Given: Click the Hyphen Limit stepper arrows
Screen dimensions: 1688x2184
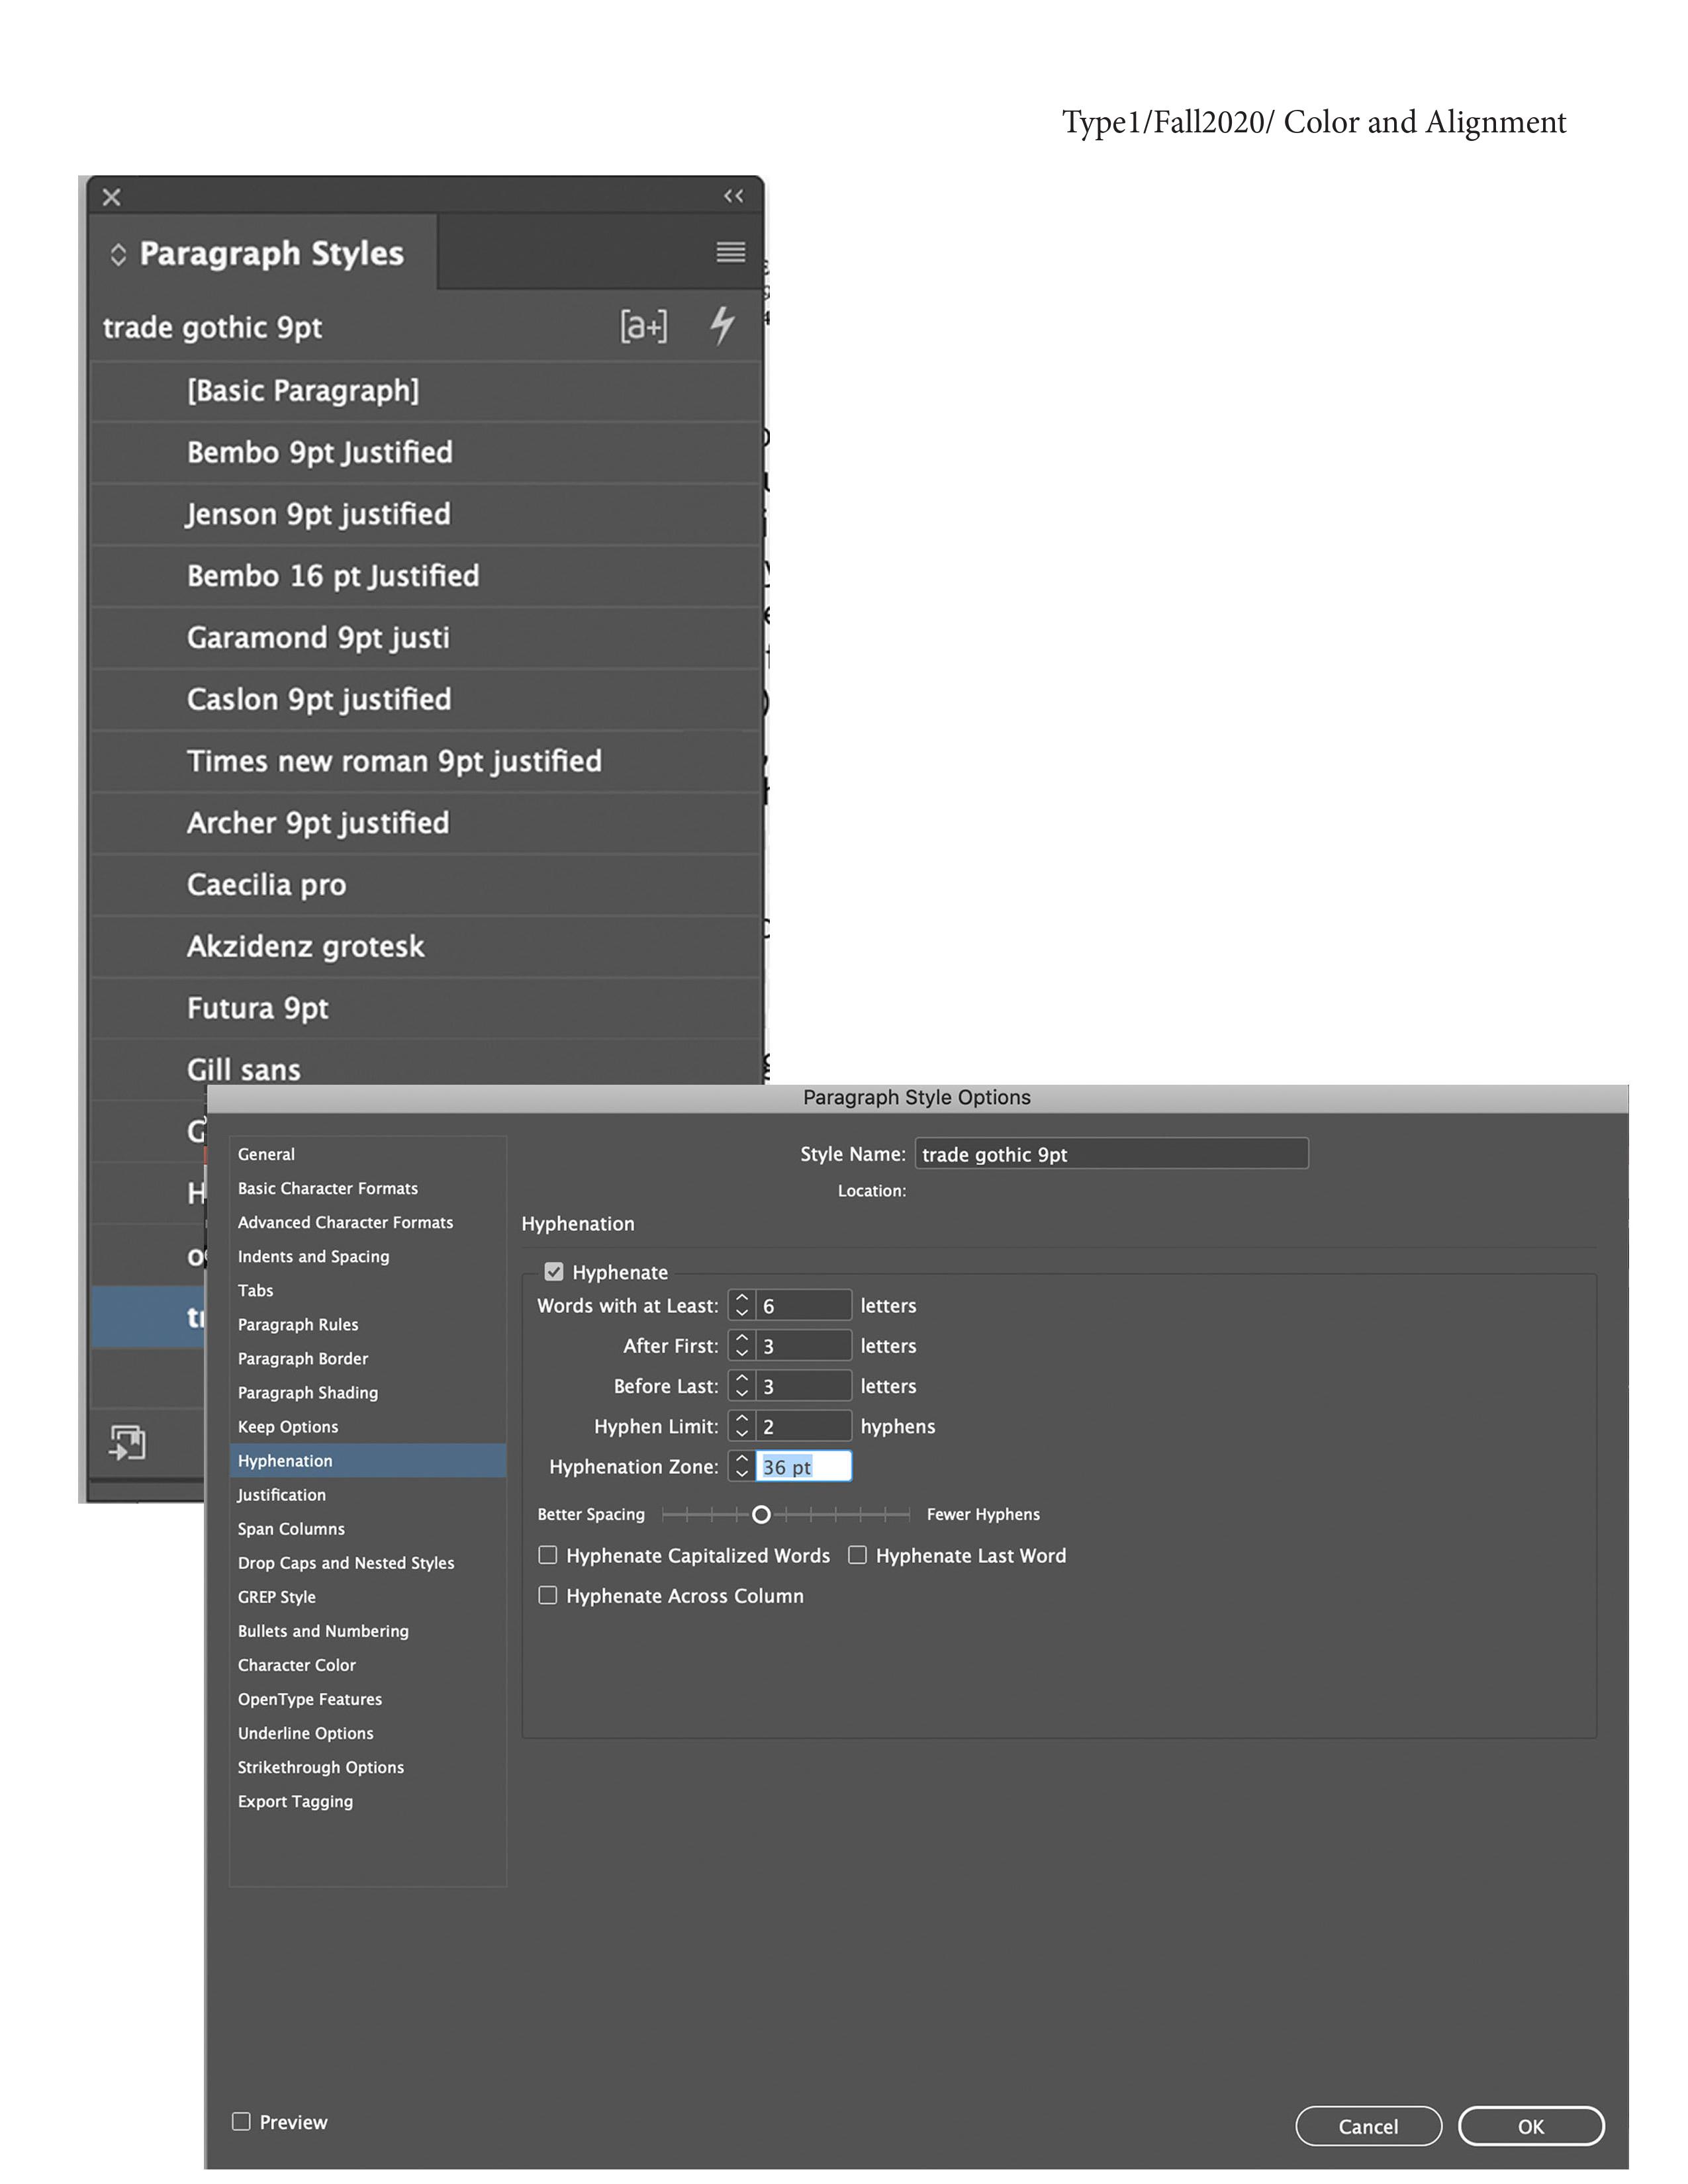Looking at the screenshot, I should pos(741,1426).
